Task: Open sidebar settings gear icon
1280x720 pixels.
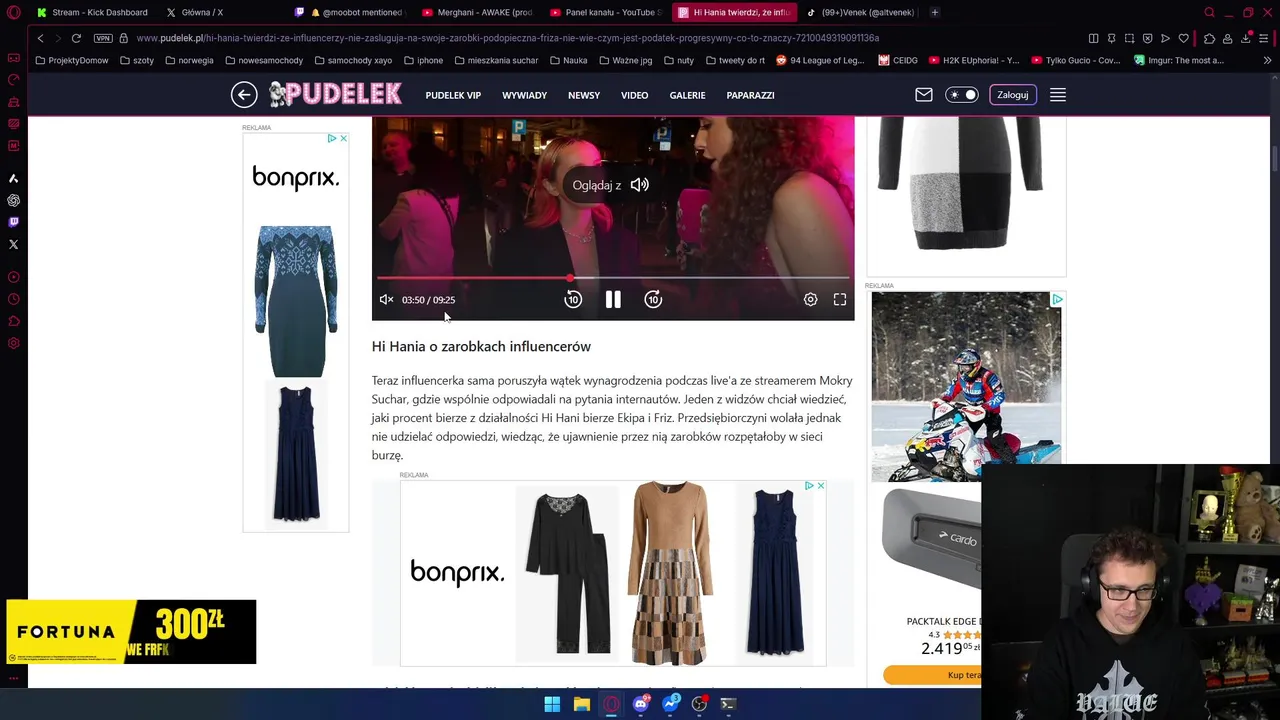Action: click(x=13, y=343)
